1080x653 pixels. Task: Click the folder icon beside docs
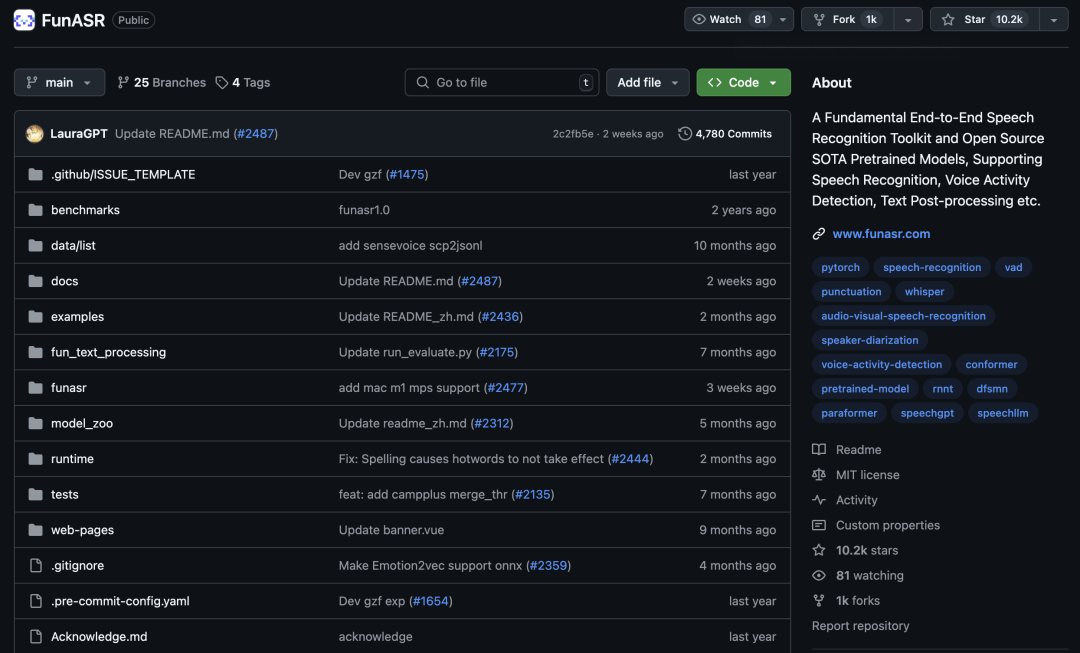(36, 281)
